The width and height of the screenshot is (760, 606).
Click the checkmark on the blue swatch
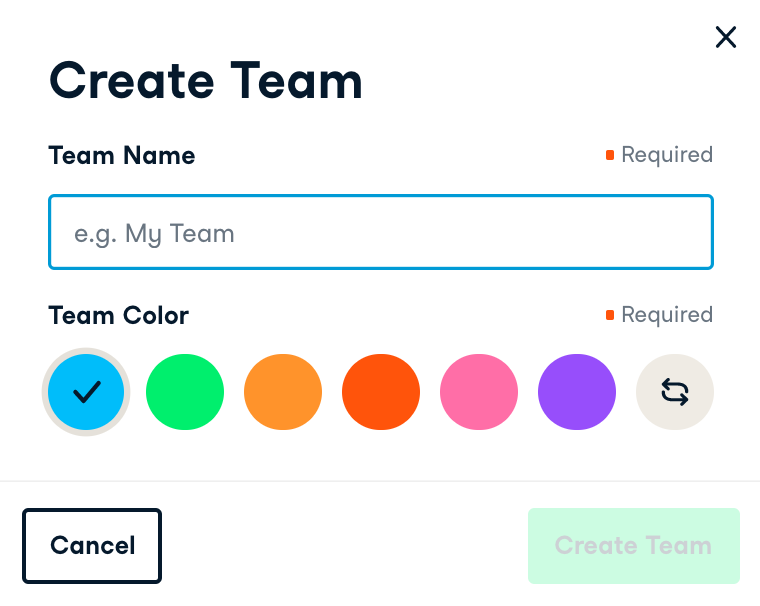point(86,393)
